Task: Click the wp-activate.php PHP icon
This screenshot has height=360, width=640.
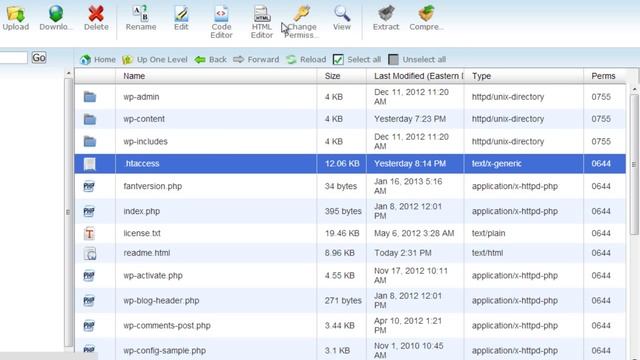Action: (x=89, y=276)
